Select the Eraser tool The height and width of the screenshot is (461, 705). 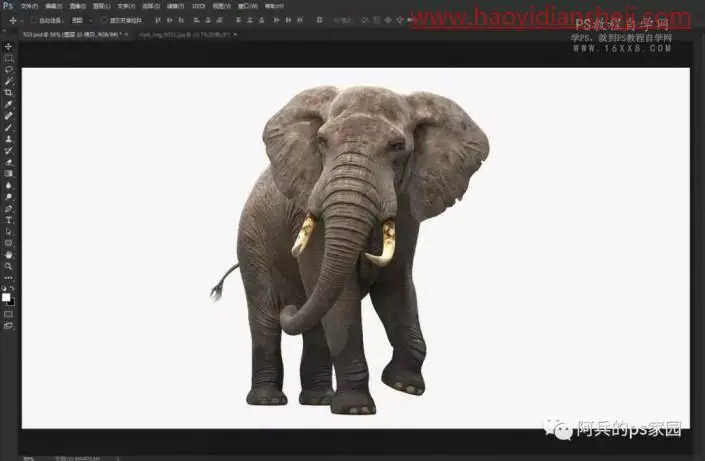(8, 162)
